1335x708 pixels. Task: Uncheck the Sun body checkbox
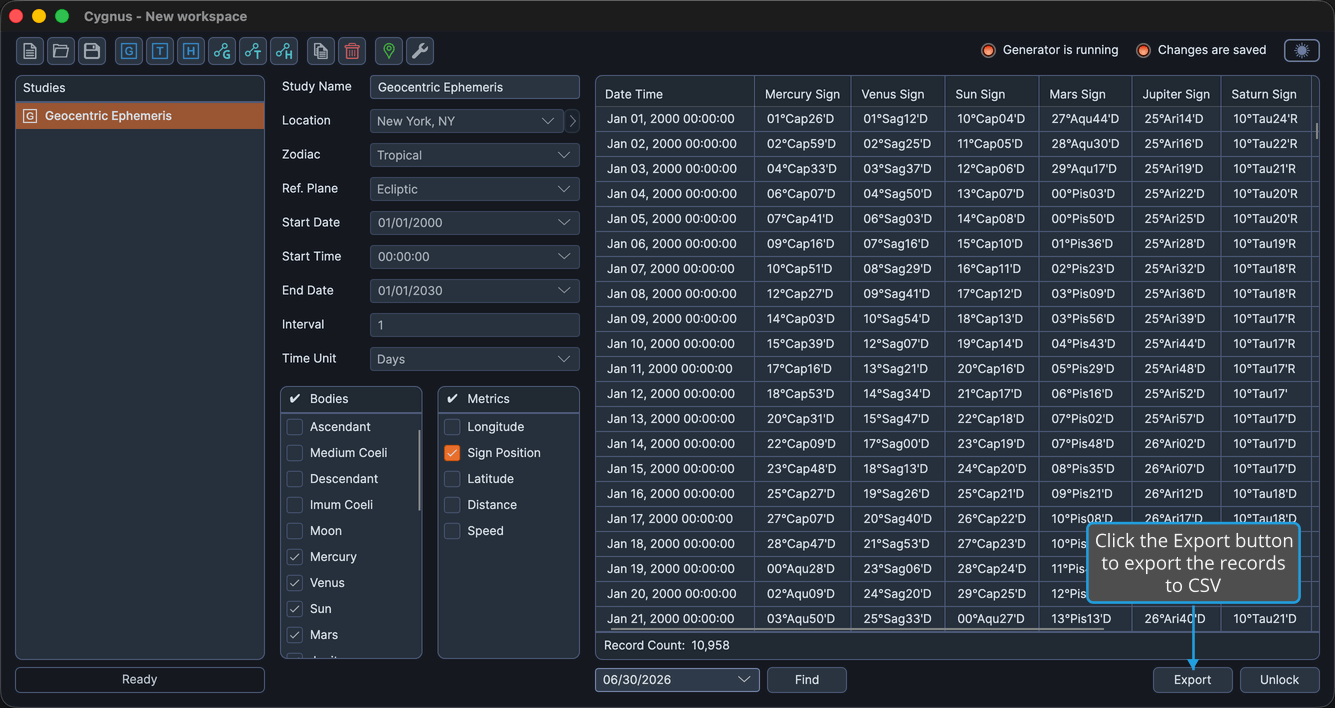coord(295,609)
